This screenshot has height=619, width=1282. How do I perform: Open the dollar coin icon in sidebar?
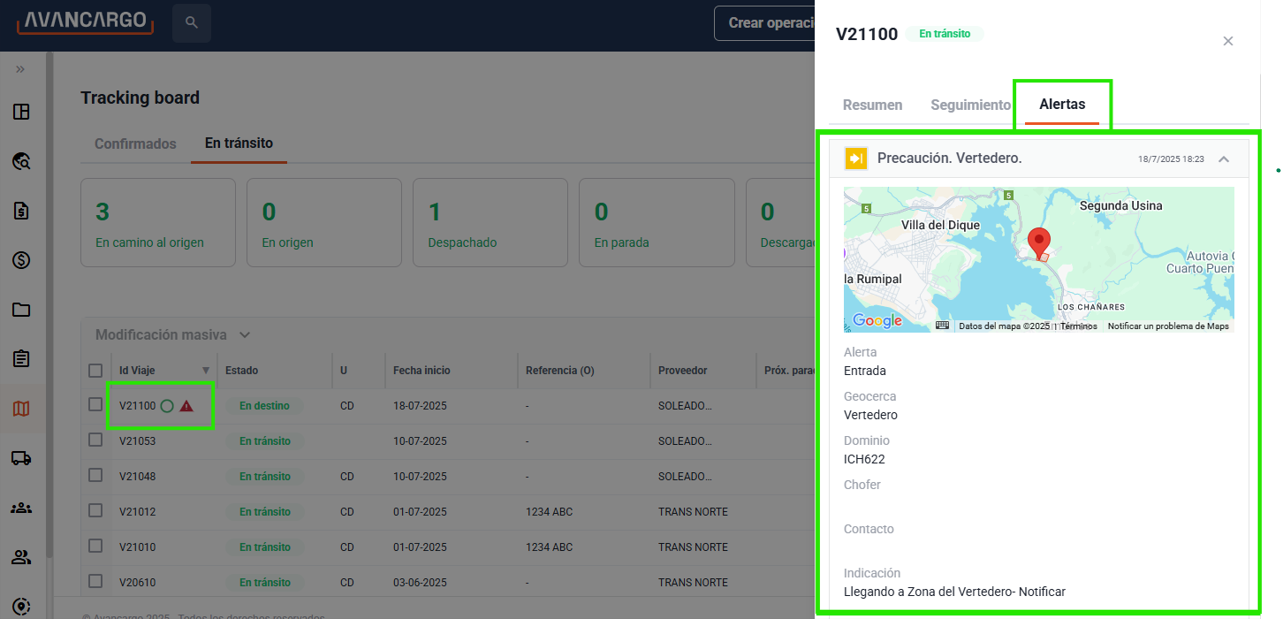point(21,260)
